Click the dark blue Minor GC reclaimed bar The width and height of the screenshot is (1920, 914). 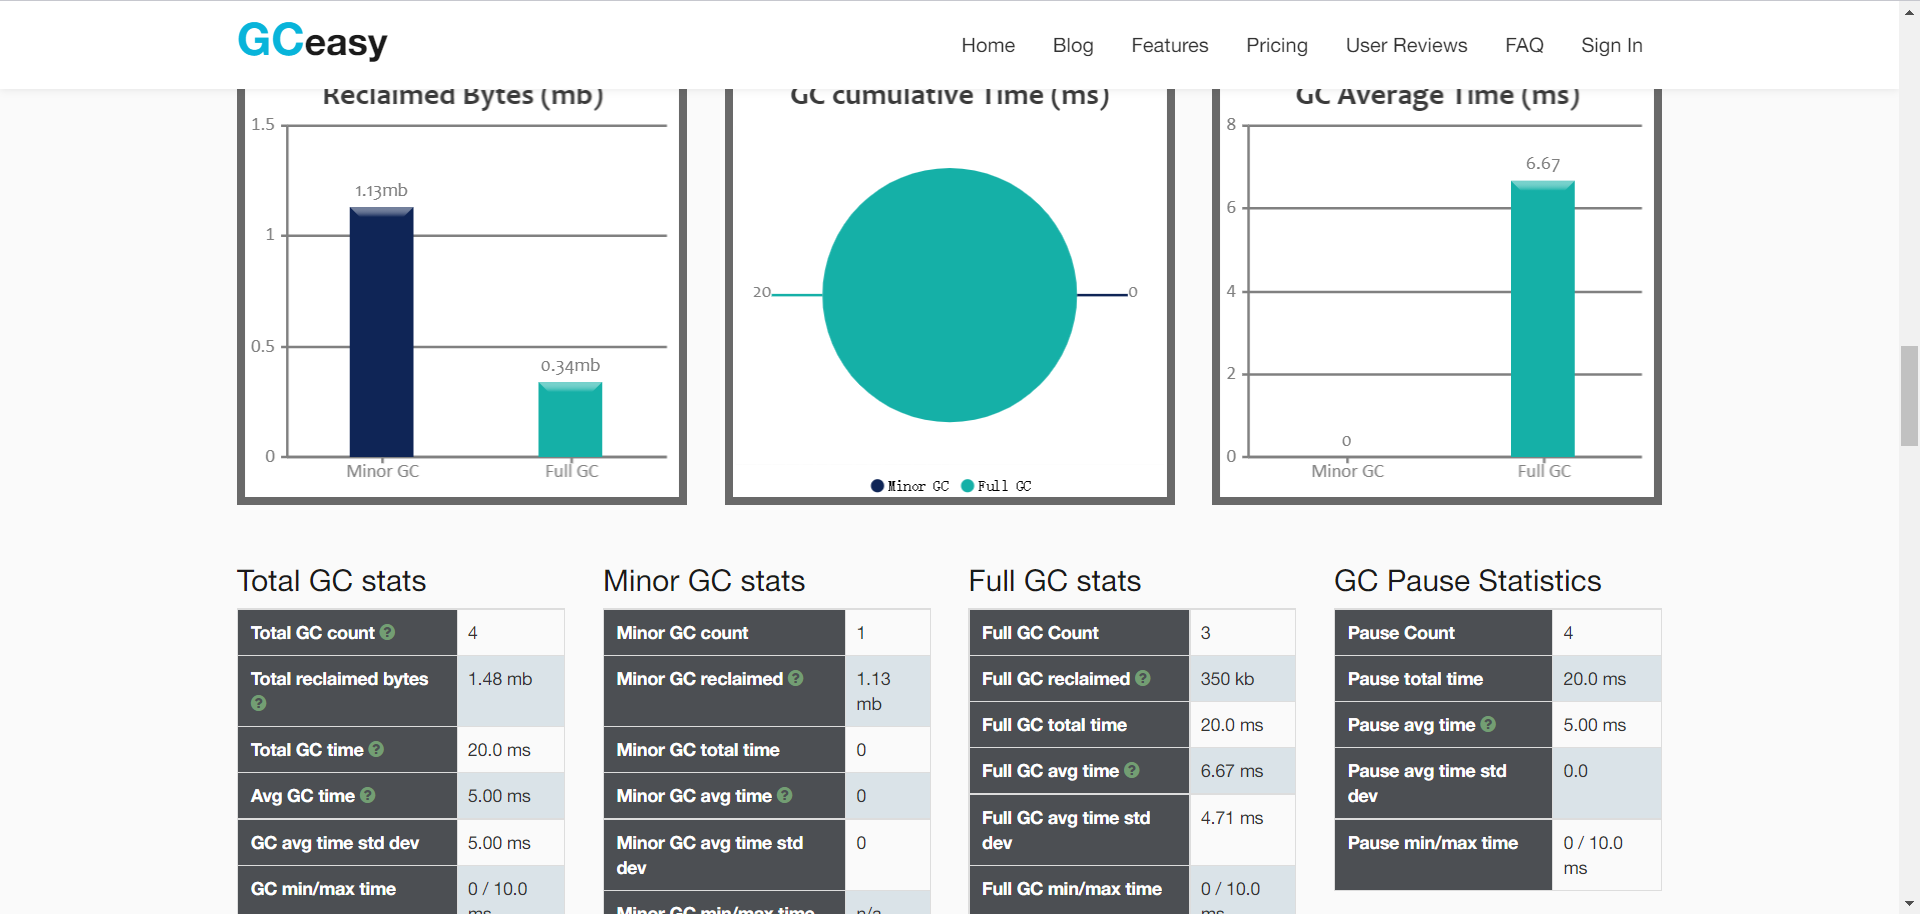pyautogui.click(x=381, y=332)
